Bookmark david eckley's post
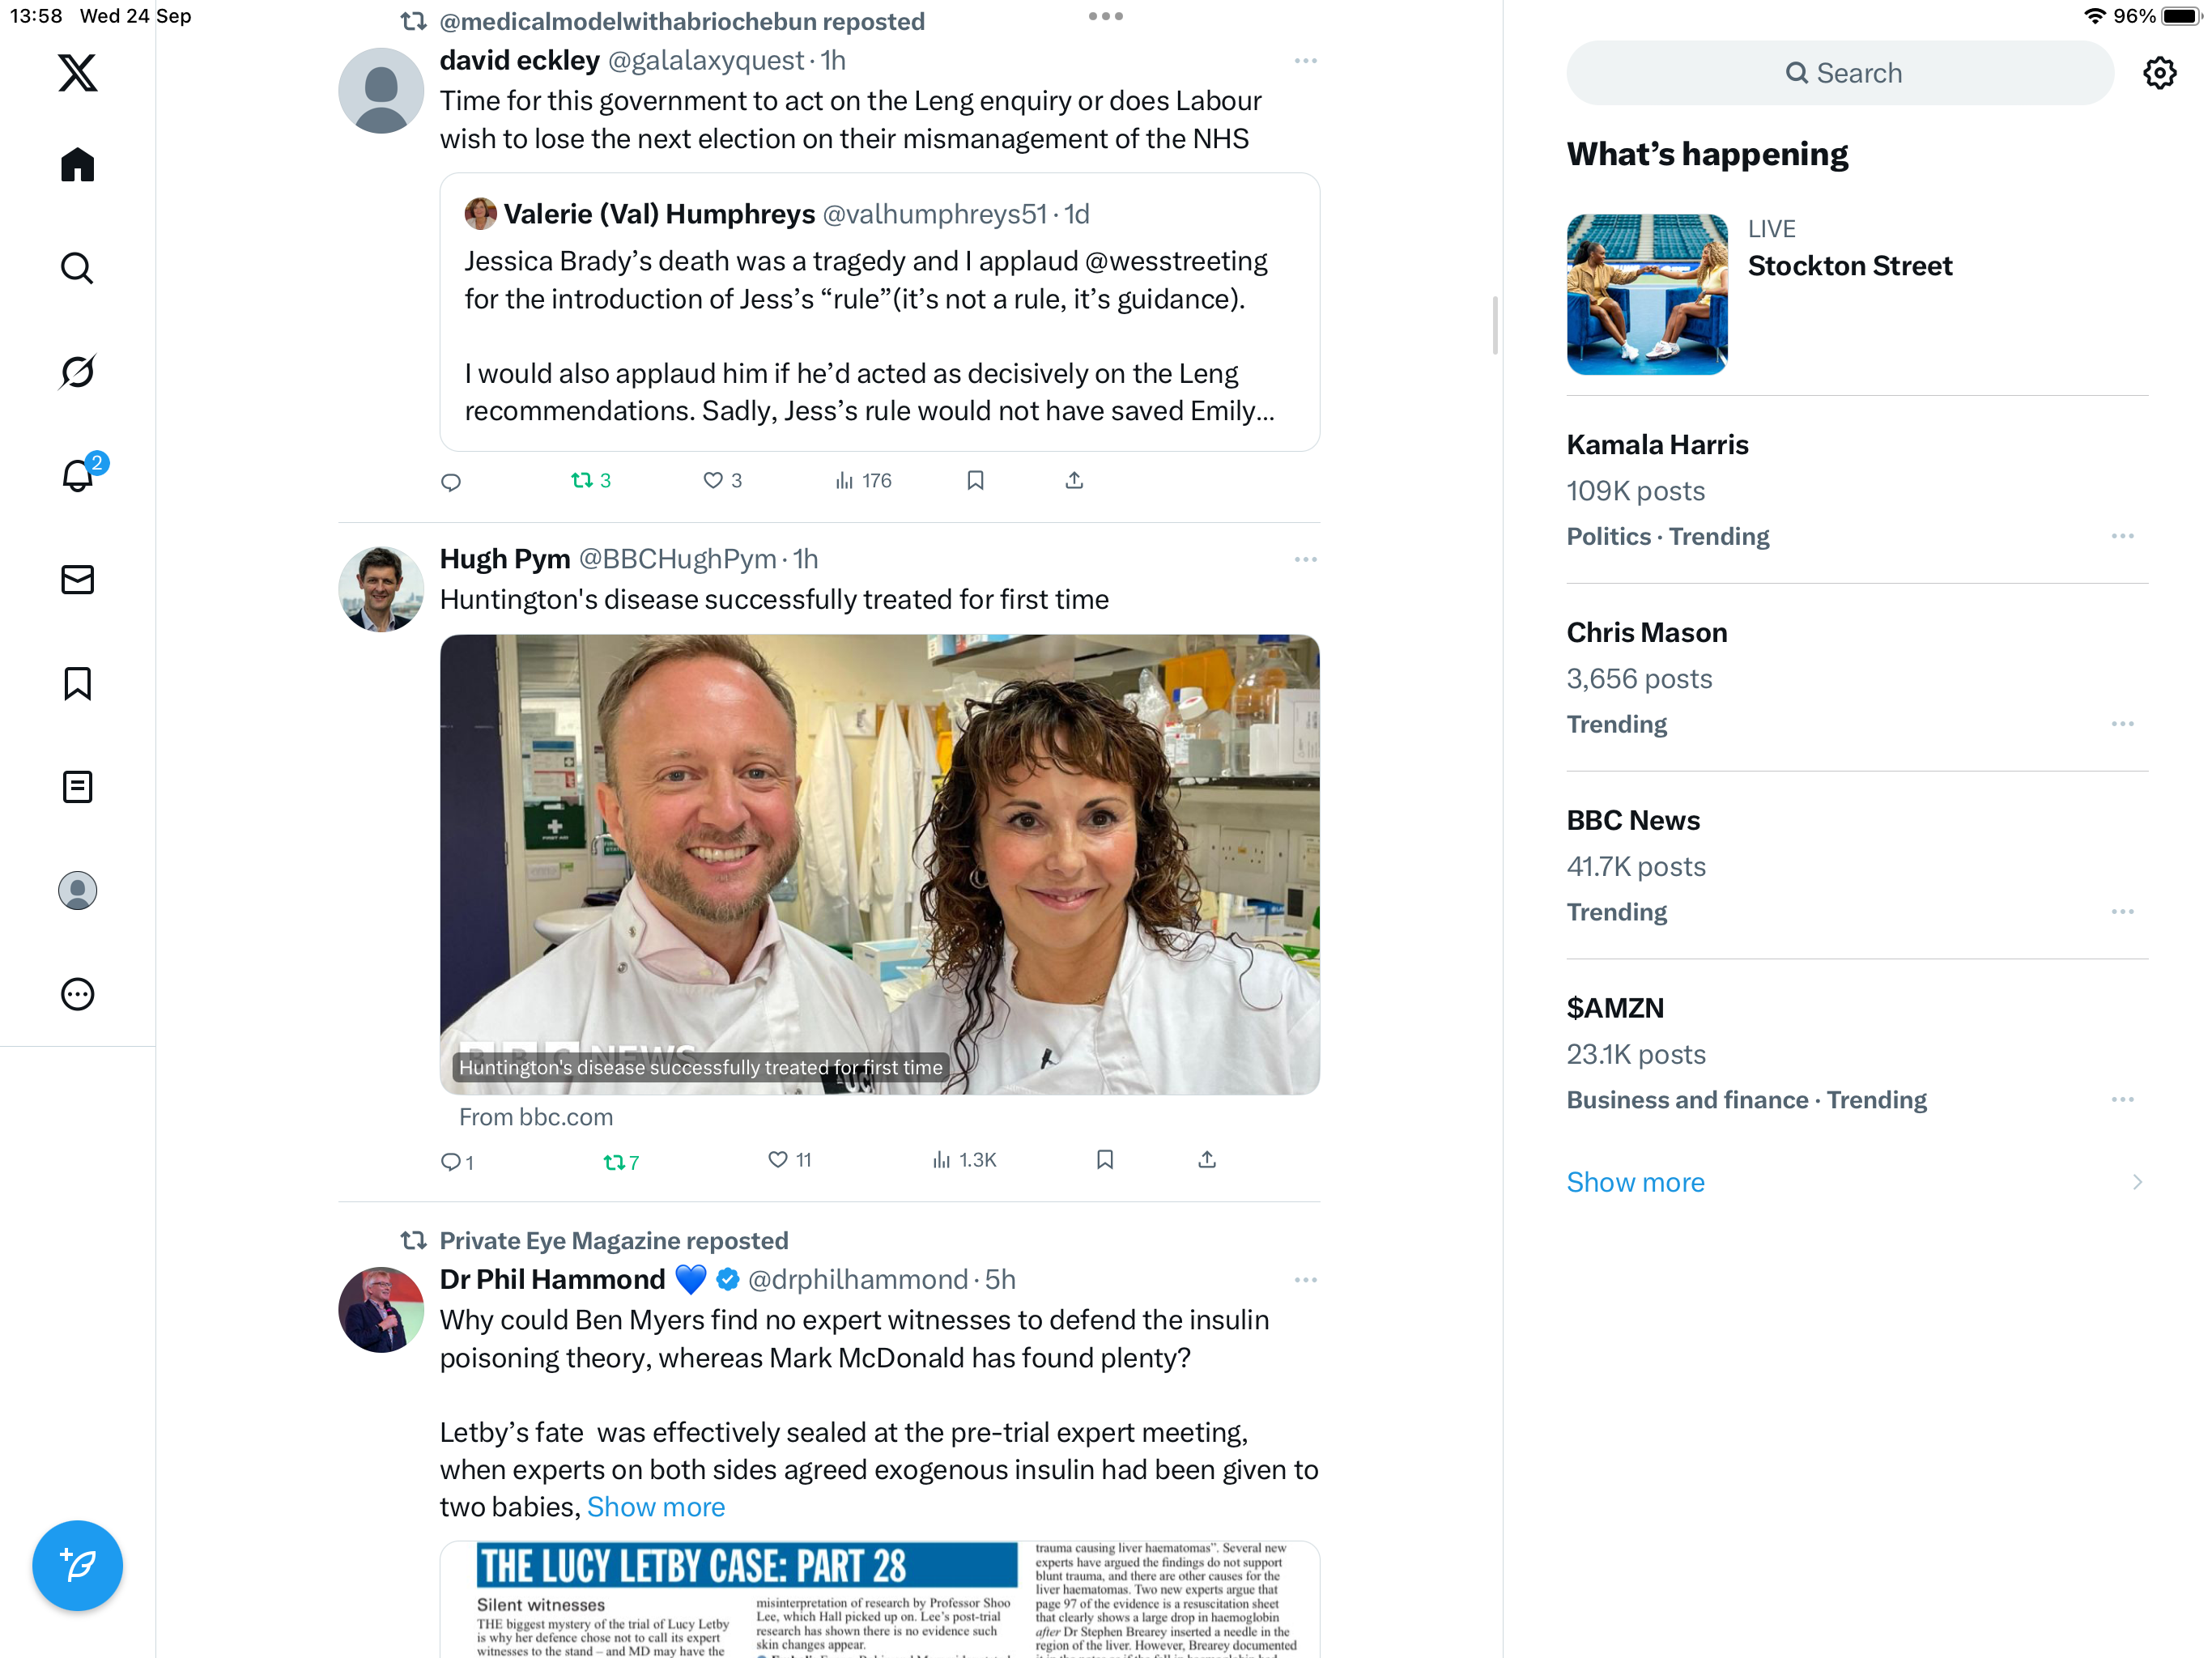 [975, 480]
